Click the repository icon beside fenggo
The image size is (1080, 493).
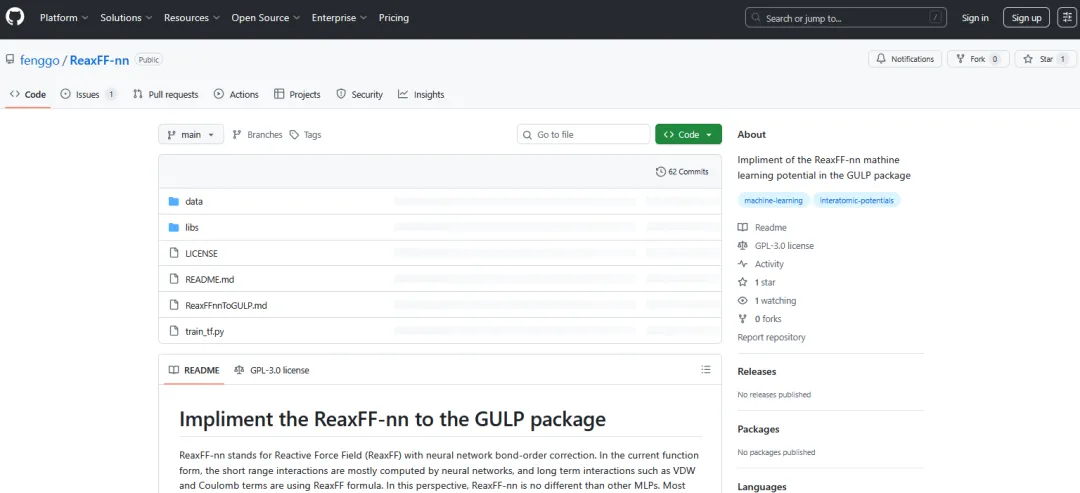click(x=10, y=60)
